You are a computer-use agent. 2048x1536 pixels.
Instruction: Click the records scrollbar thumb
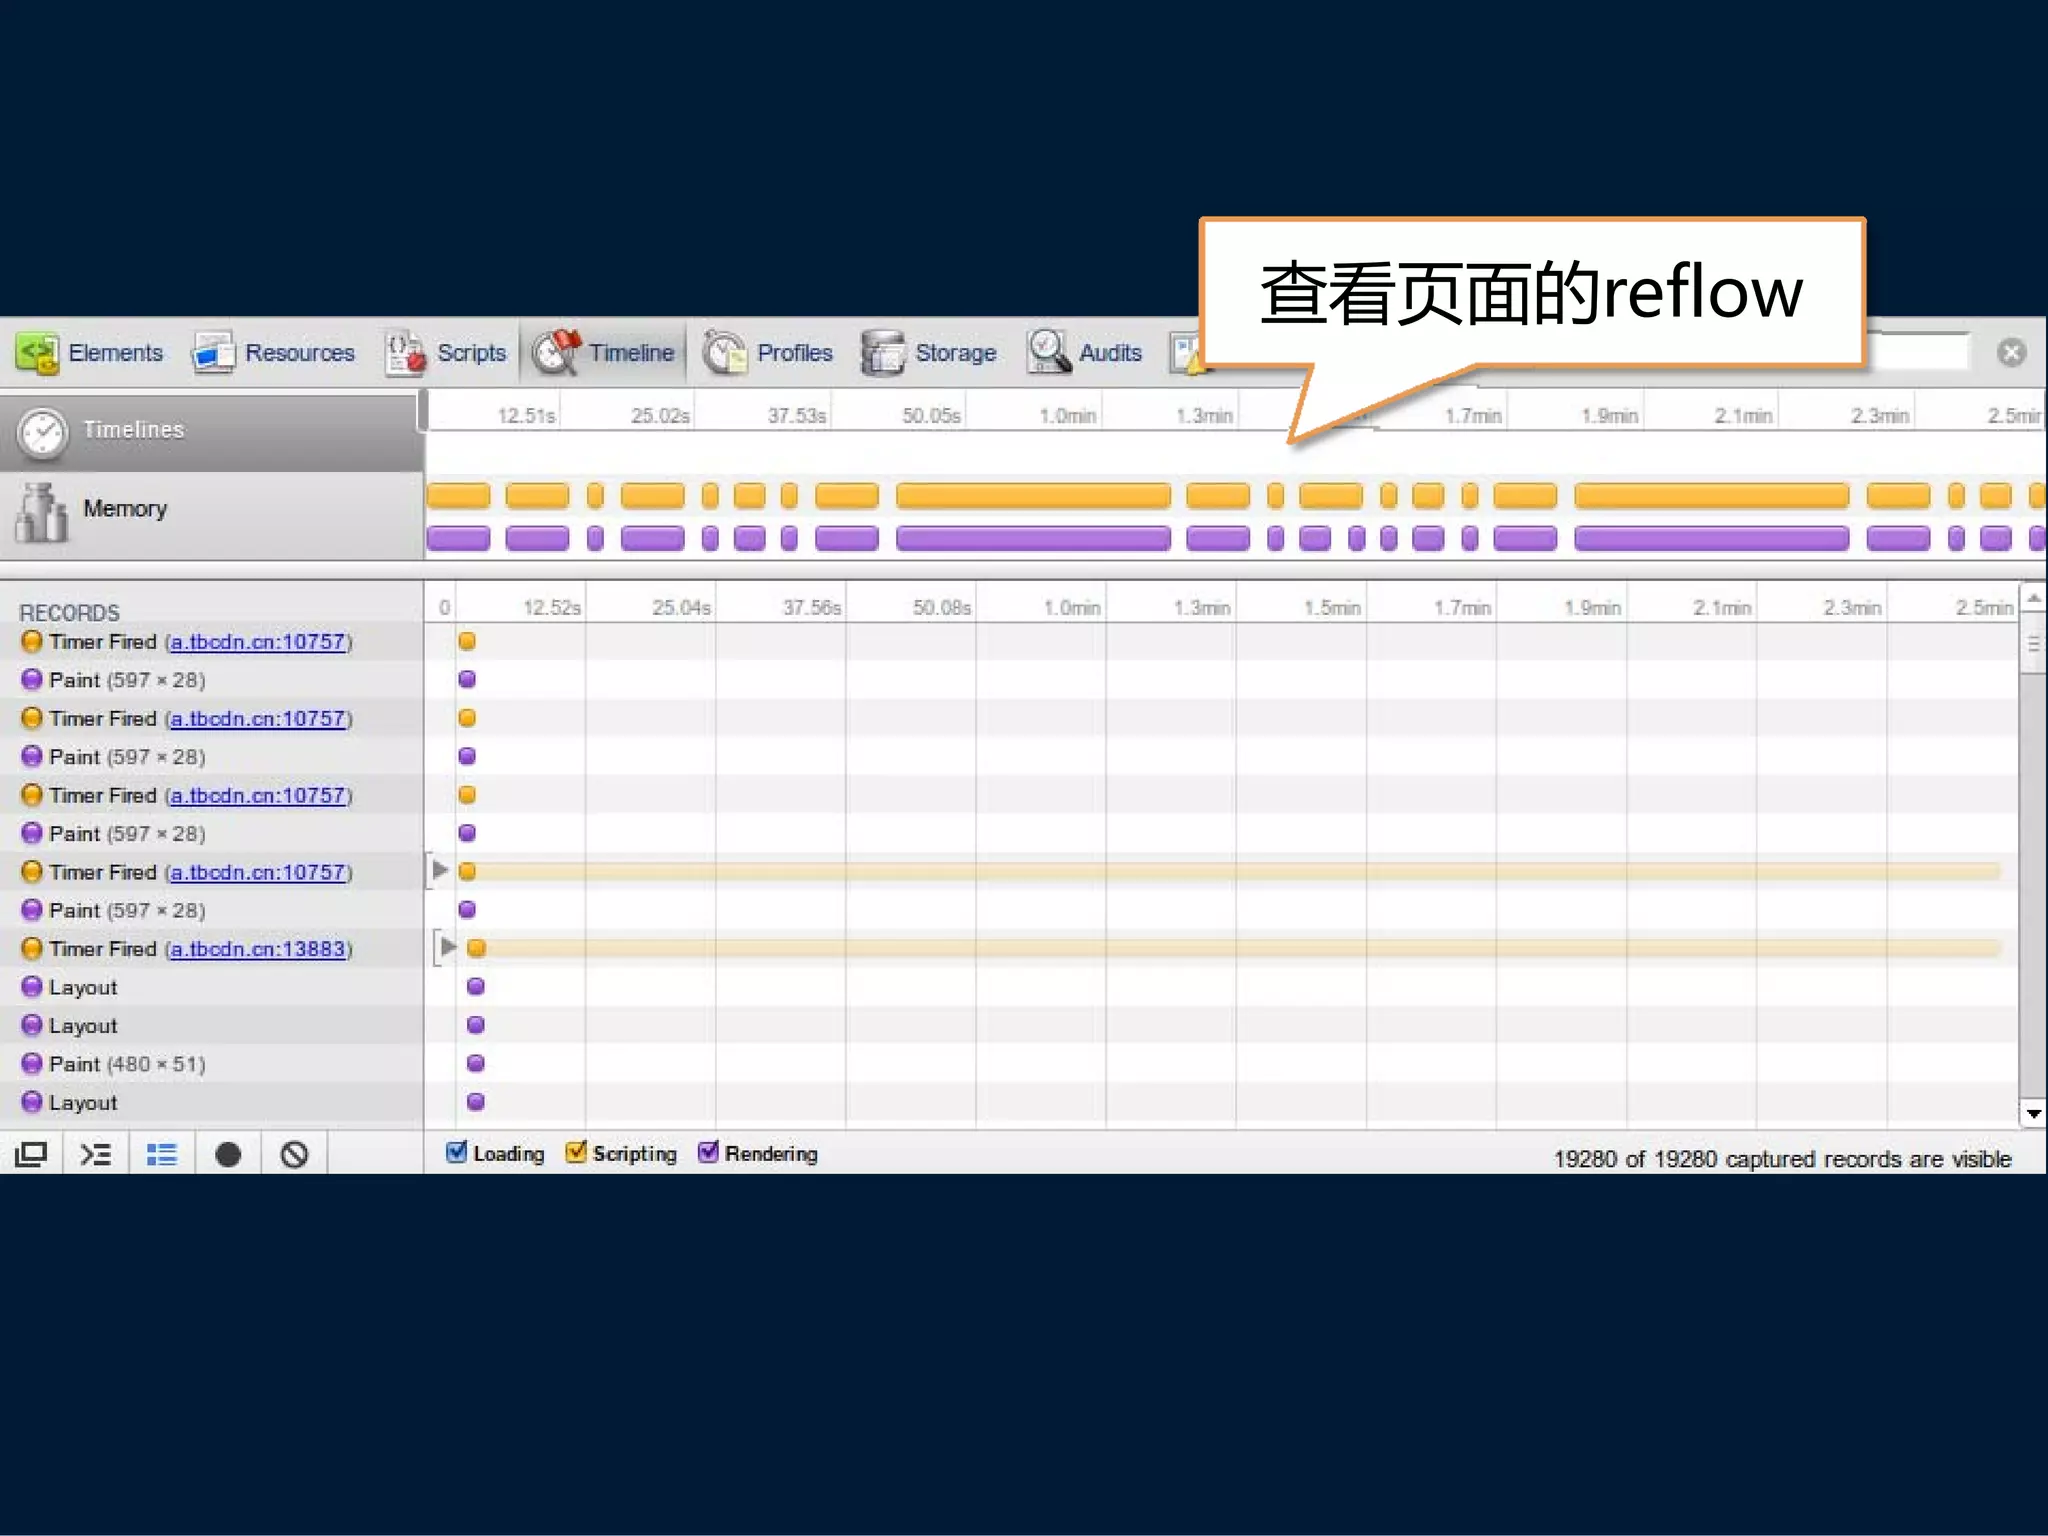2033,644
